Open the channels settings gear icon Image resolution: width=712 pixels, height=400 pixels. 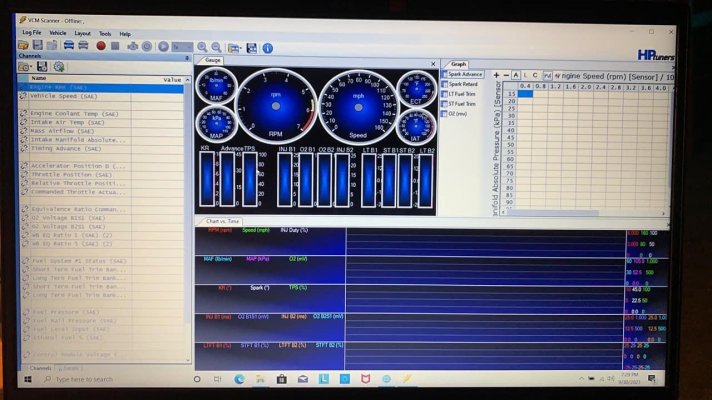tap(59, 67)
